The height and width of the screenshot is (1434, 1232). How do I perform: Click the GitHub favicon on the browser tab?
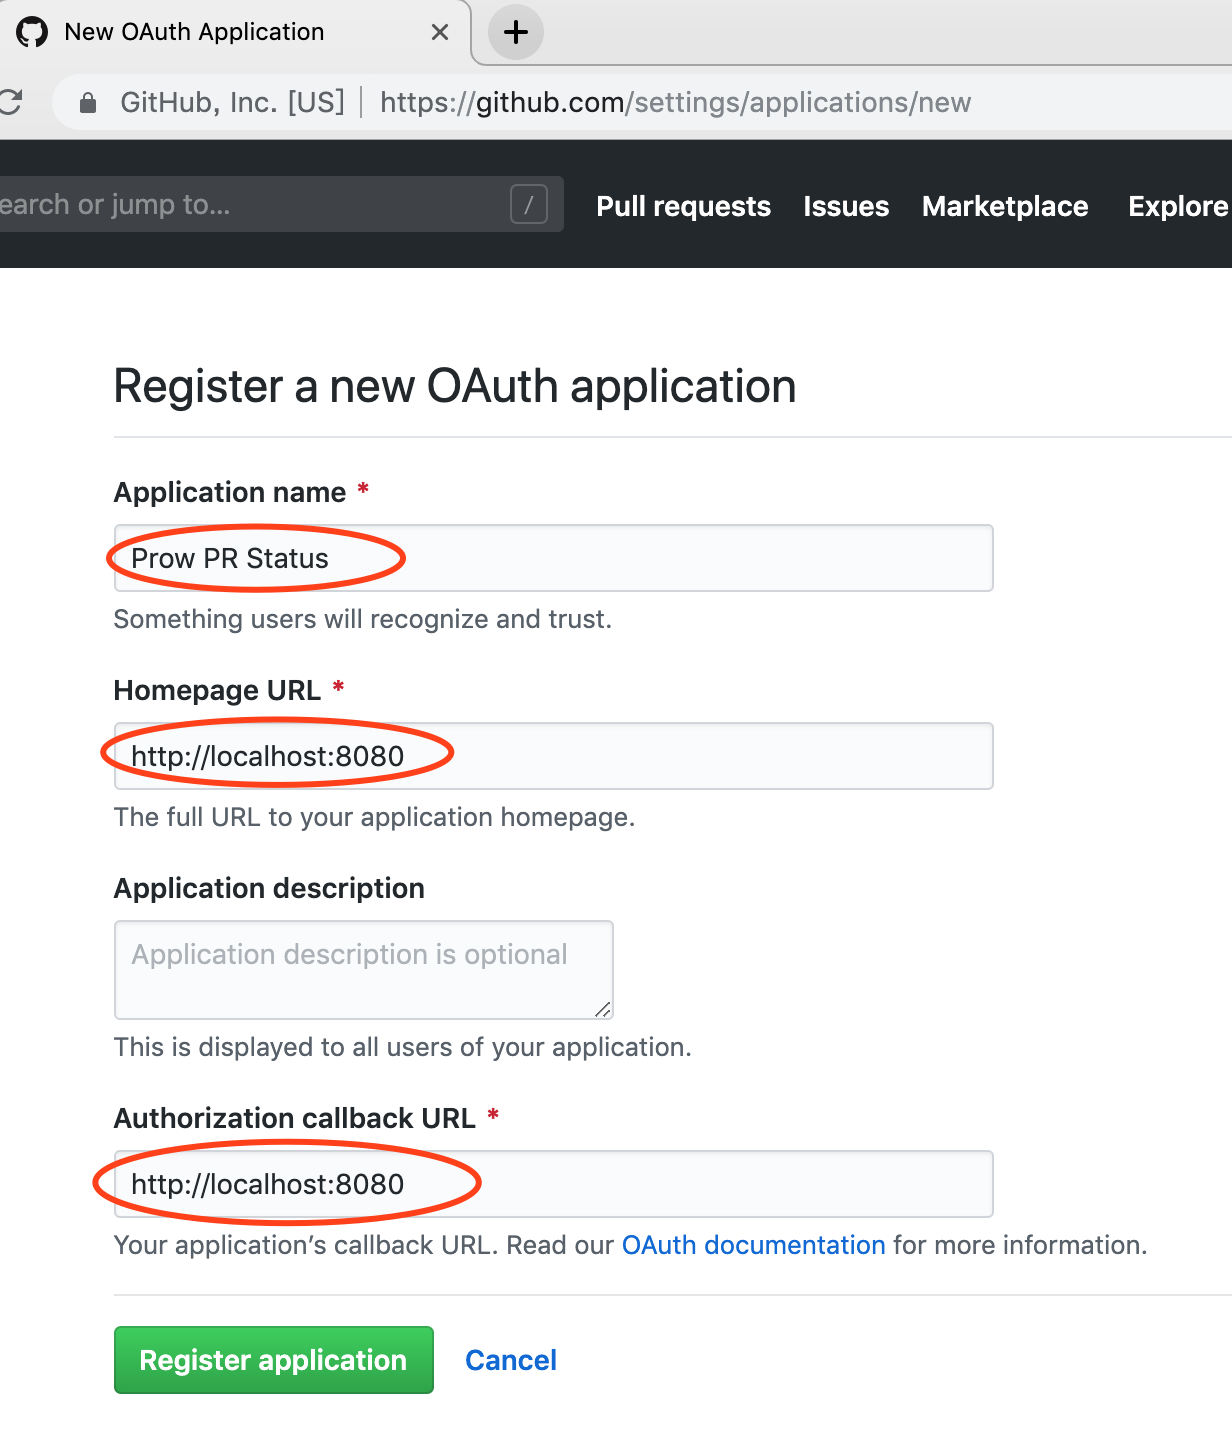click(x=32, y=32)
